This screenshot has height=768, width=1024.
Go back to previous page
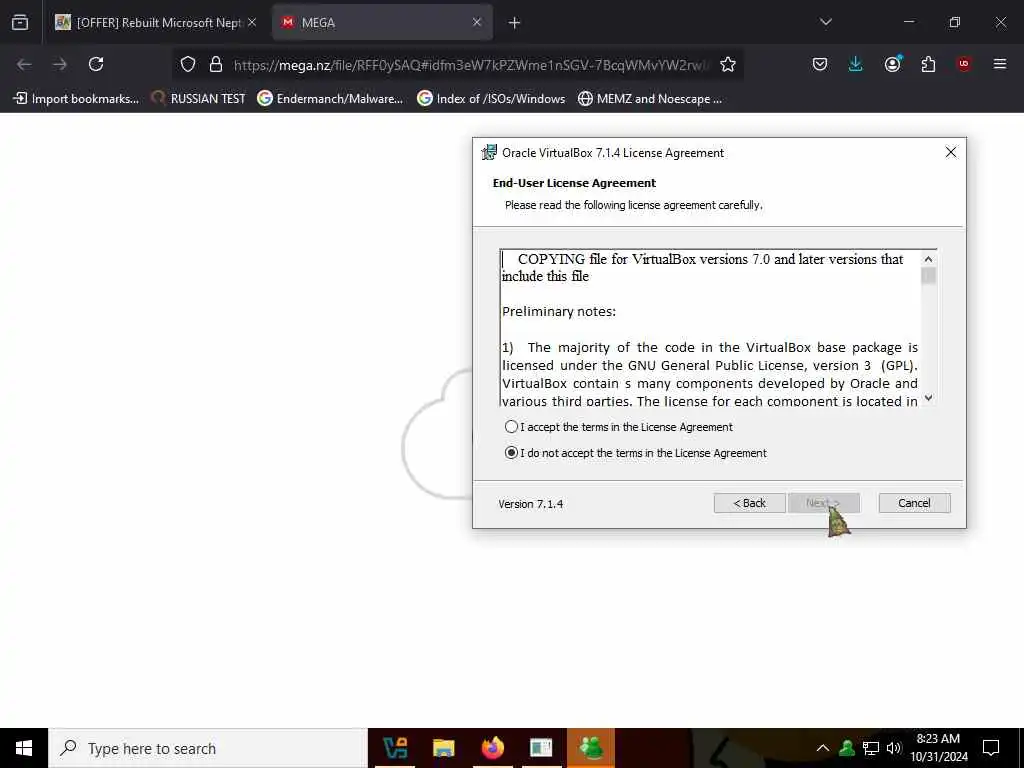24,64
